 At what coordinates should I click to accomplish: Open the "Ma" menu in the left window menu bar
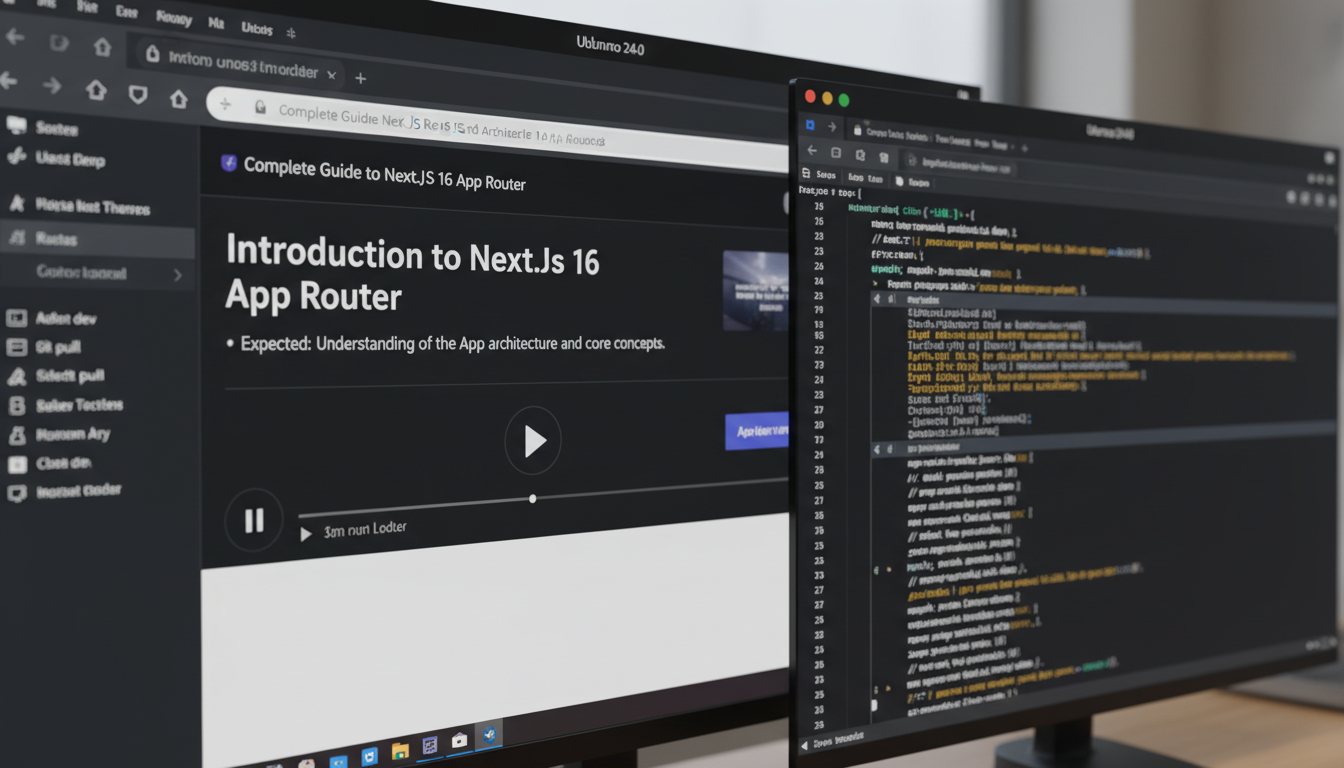[x=216, y=21]
